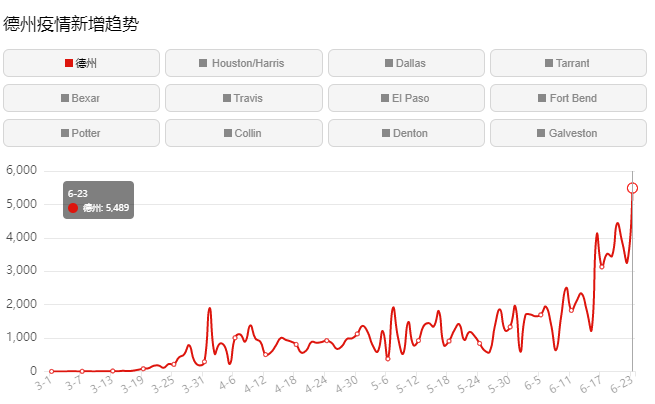The height and width of the screenshot is (404, 655).
Task: Toggle the El Paso legend item
Action: [x=406, y=98]
